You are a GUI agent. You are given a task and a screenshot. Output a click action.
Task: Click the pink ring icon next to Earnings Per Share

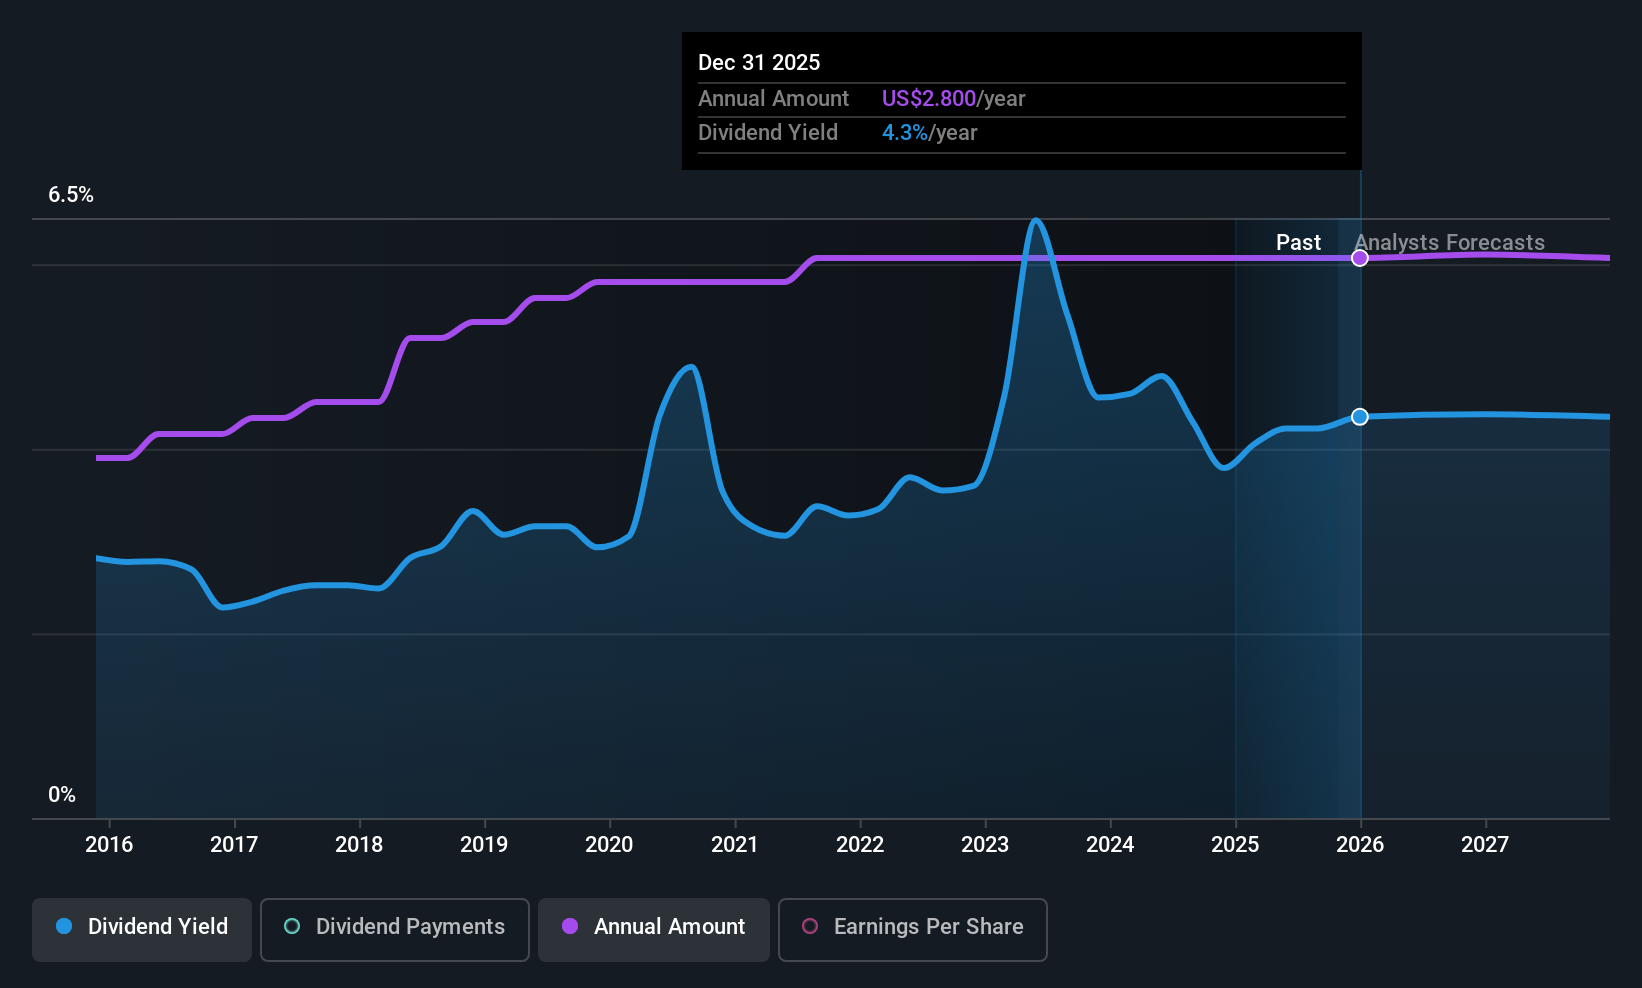coord(810,927)
